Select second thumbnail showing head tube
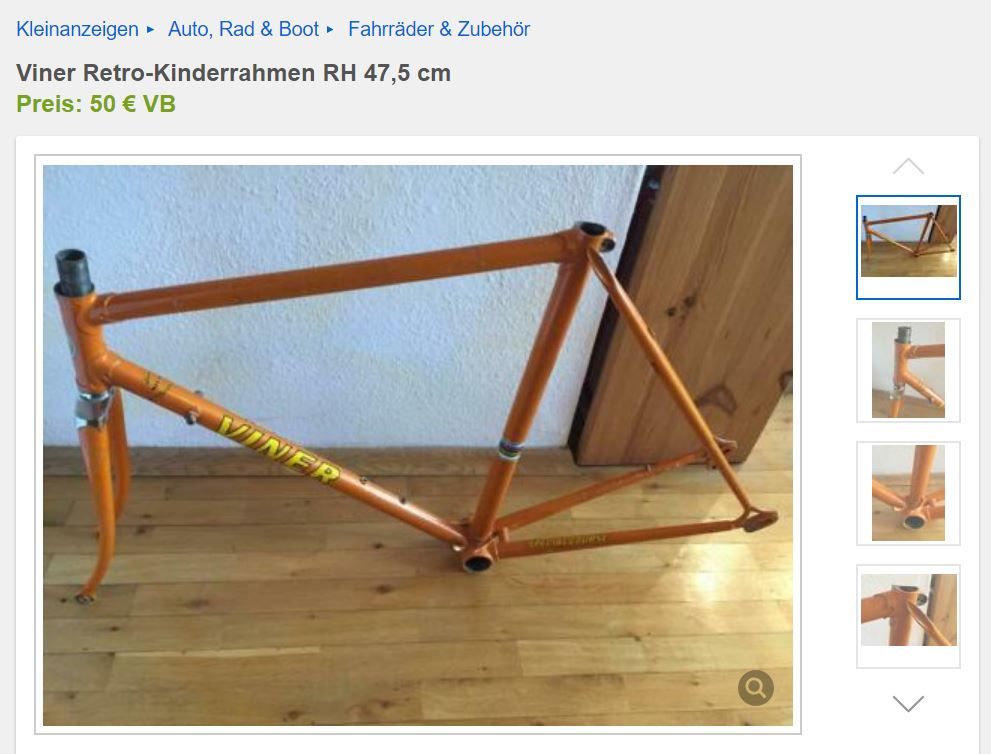This screenshot has width=991, height=754. coord(908,370)
